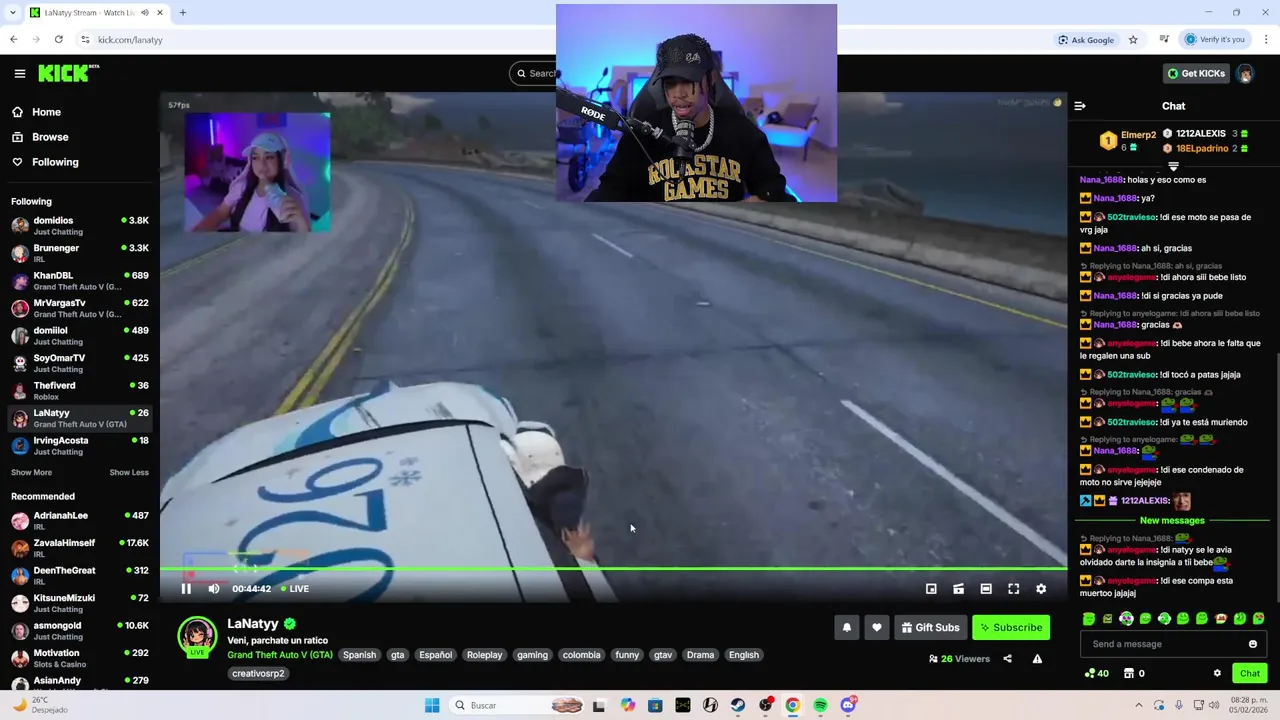
Task: Open the hamburger sidebar menu
Action: 19,73
